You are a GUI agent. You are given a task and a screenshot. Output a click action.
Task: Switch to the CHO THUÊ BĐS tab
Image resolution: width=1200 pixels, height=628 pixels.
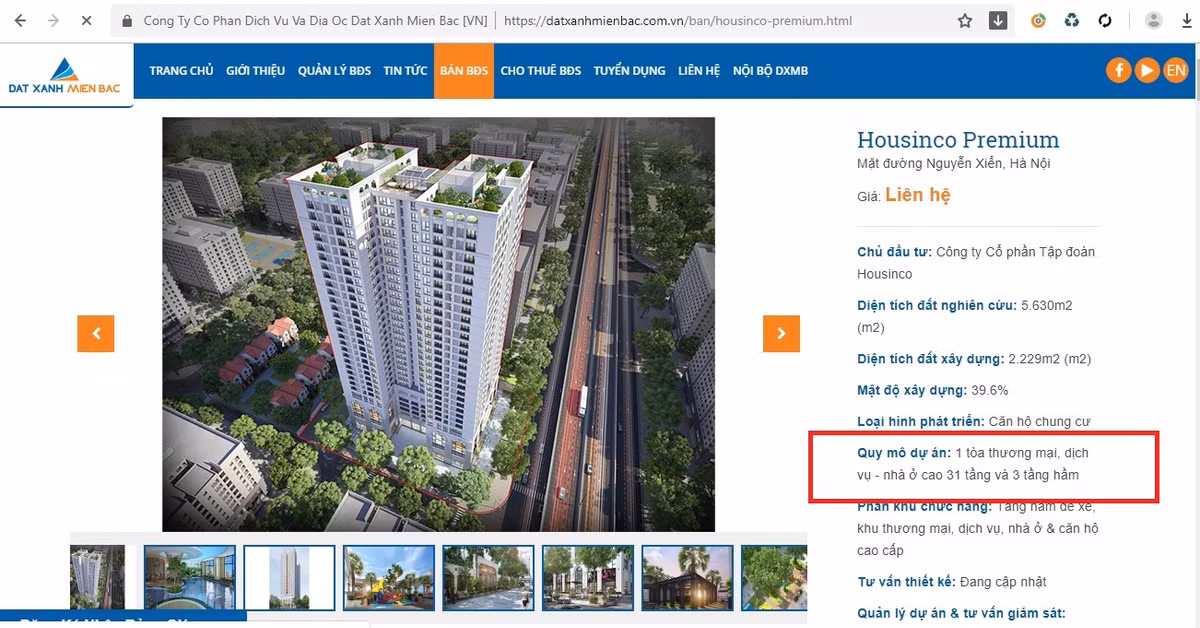click(540, 70)
